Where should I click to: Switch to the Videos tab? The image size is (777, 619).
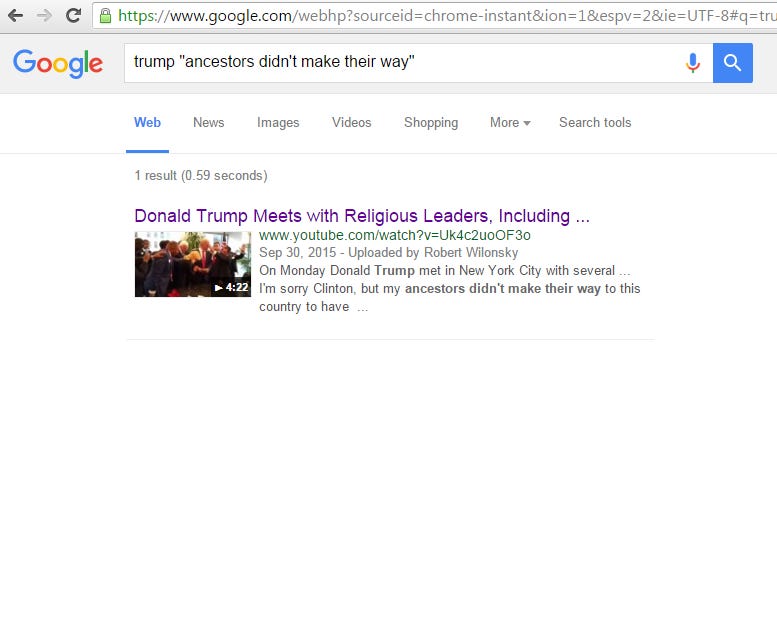(x=351, y=122)
